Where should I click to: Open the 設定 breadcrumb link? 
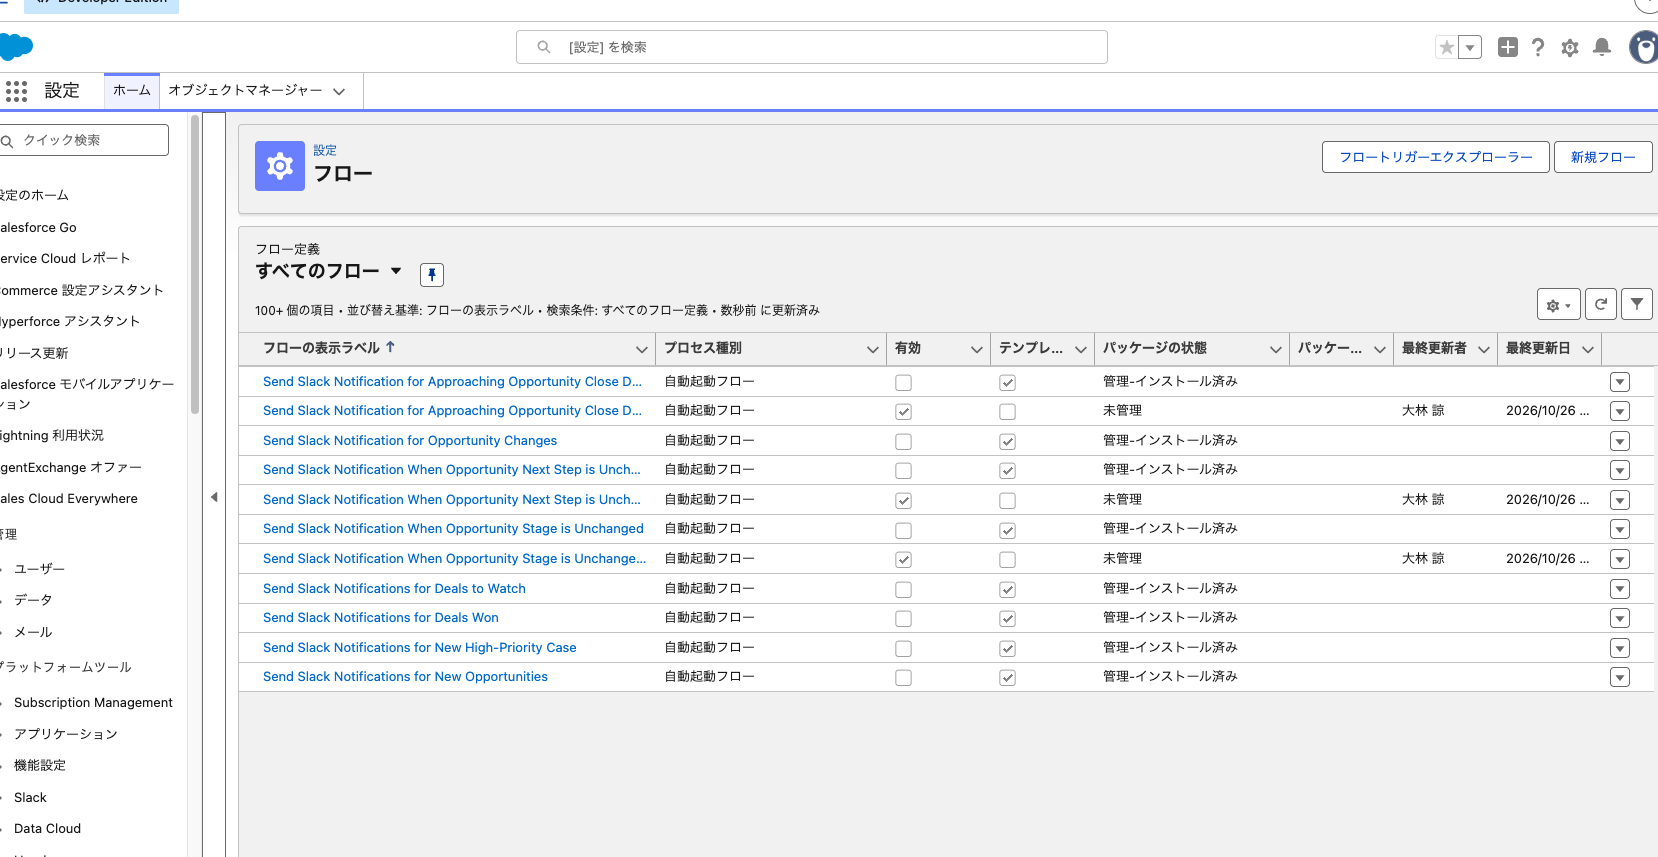pyautogui.click(x=325, y=150)
